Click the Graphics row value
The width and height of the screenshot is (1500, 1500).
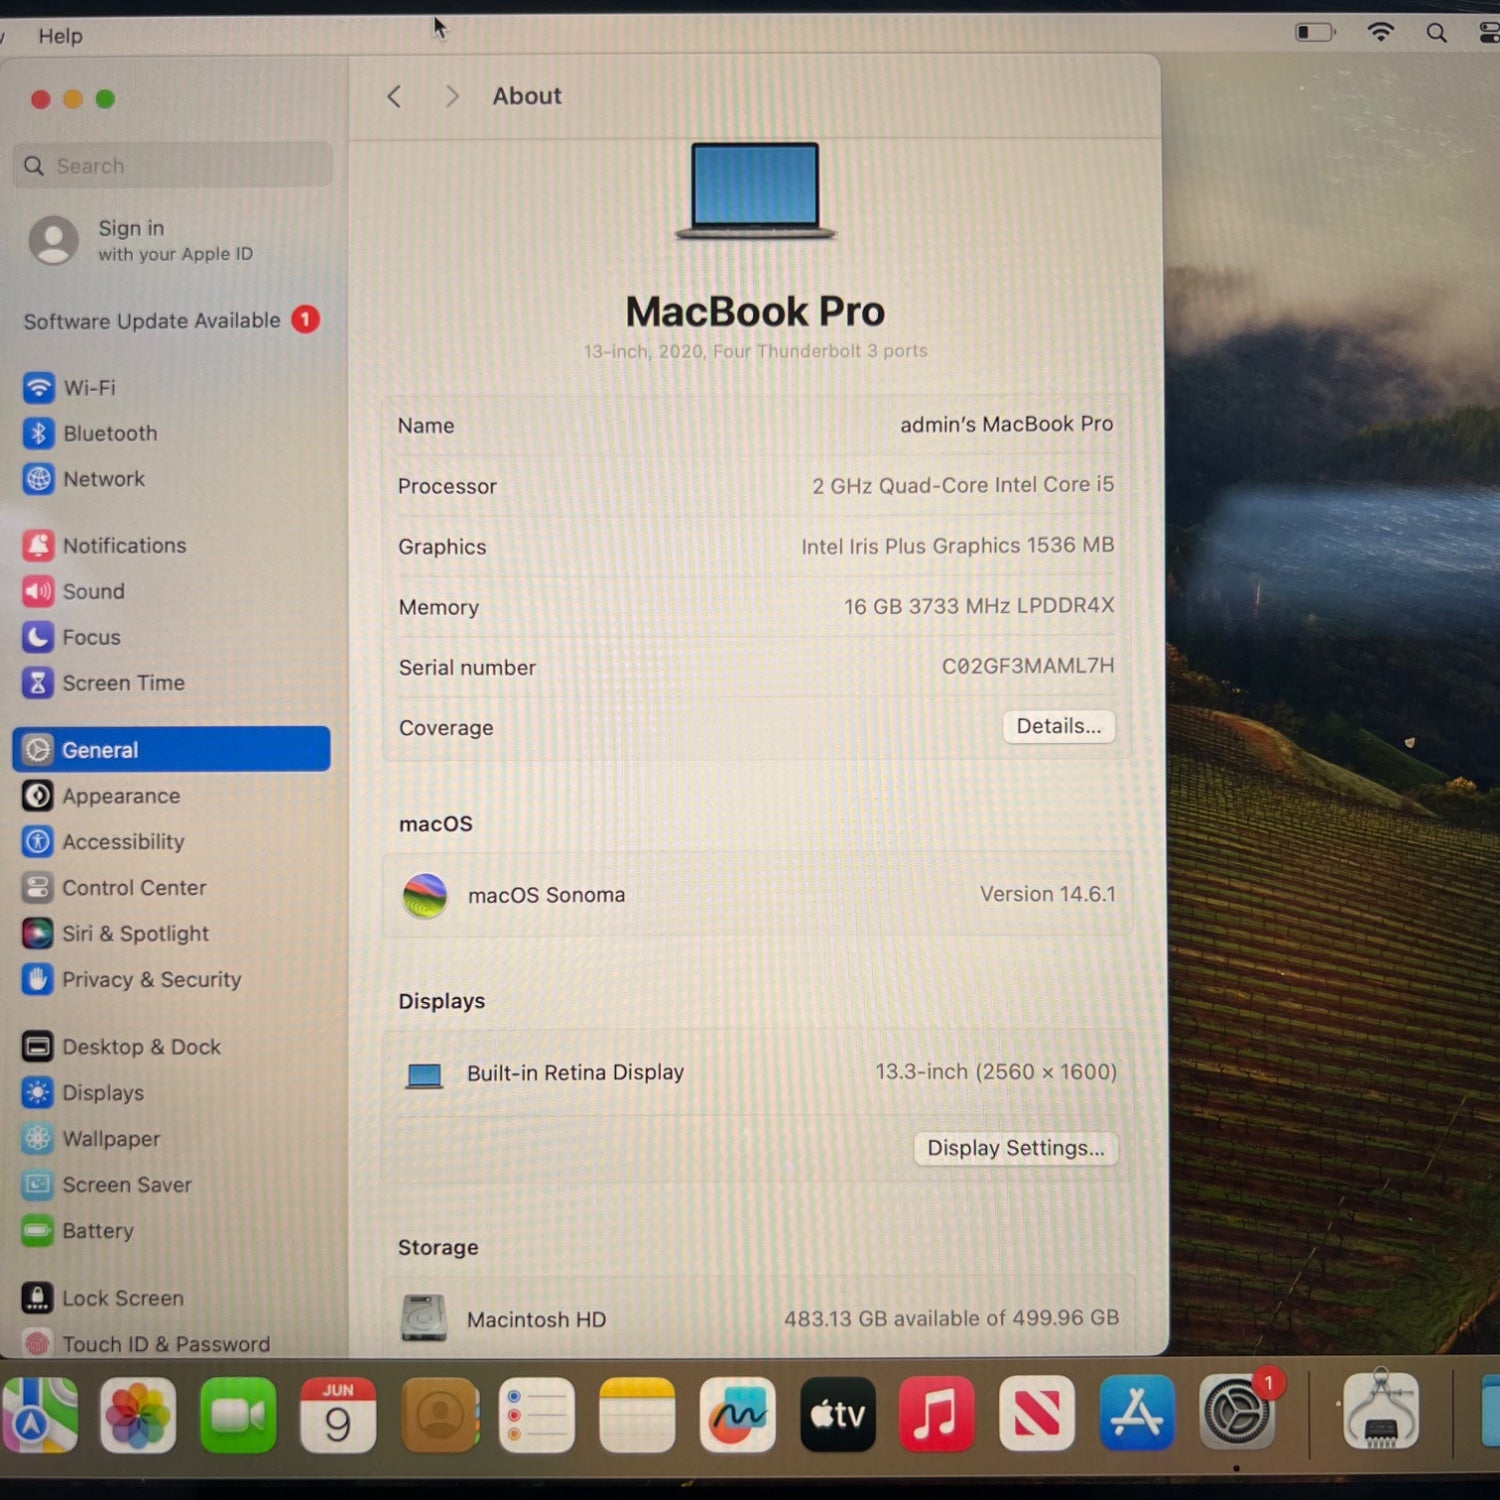(957, 545)
